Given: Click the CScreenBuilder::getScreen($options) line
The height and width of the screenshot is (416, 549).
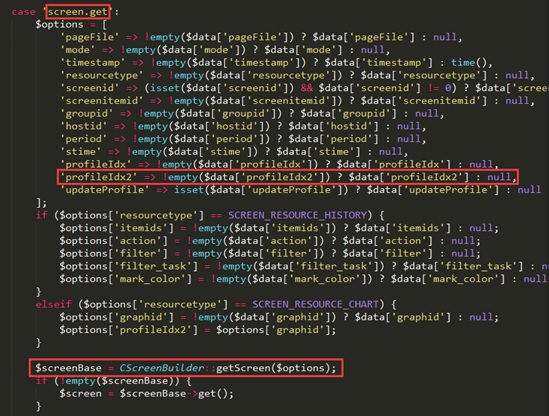Looking at the screenshot, I should pyautogui.click(x=186, y=368).
